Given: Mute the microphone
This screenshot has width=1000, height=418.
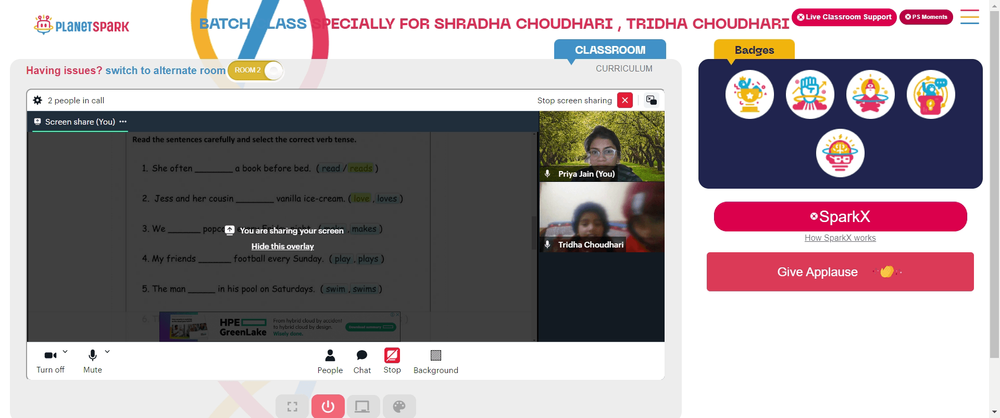Looking at the screenshot, I should tap(92, 361).
